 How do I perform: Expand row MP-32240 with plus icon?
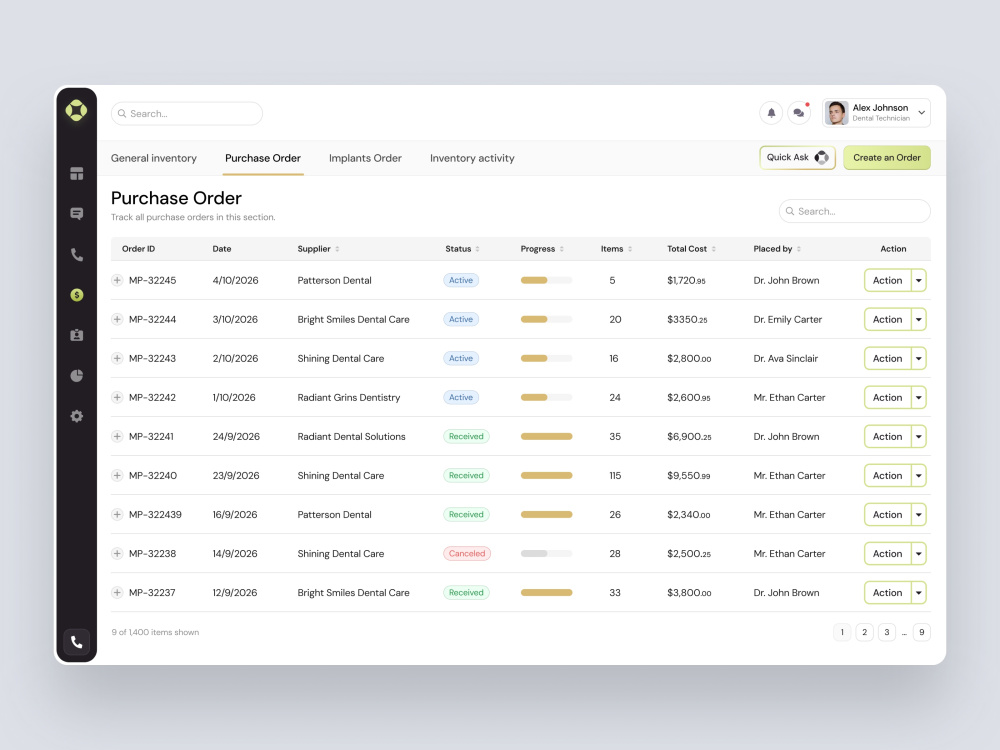117,475
